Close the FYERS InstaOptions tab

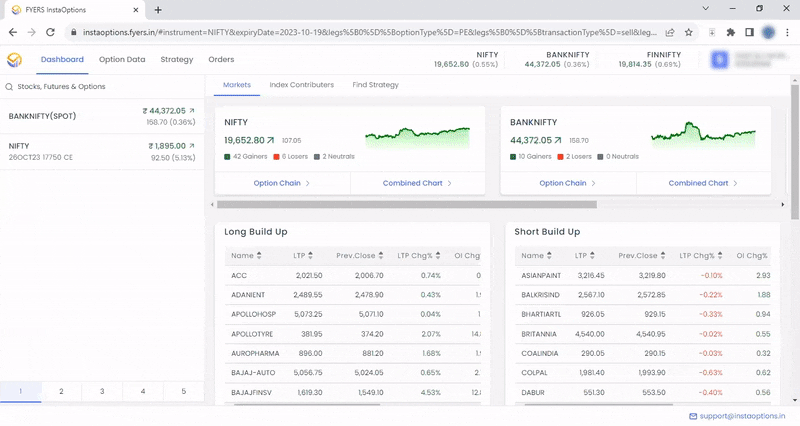(136, 10)
